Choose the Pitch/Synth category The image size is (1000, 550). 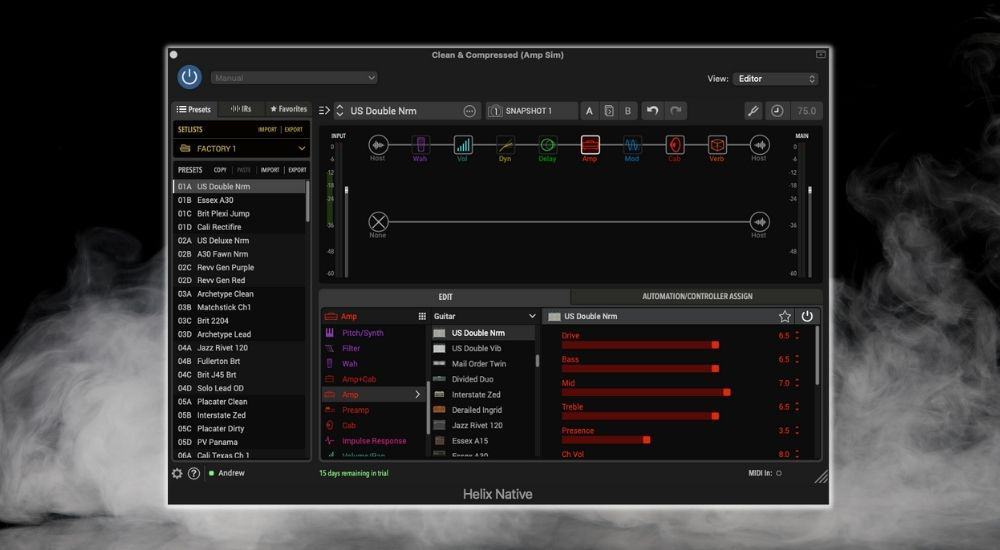[373, 333]
